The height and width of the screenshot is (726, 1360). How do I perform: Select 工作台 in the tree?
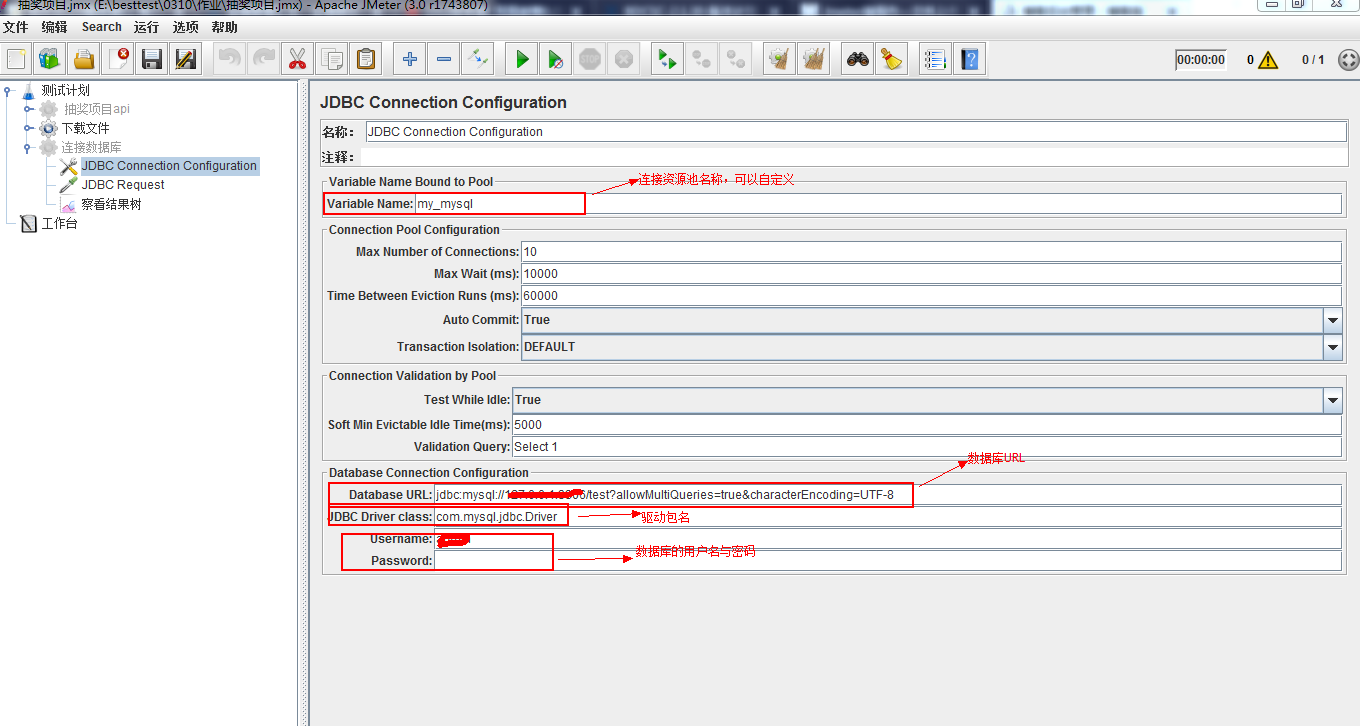(59, 223)
